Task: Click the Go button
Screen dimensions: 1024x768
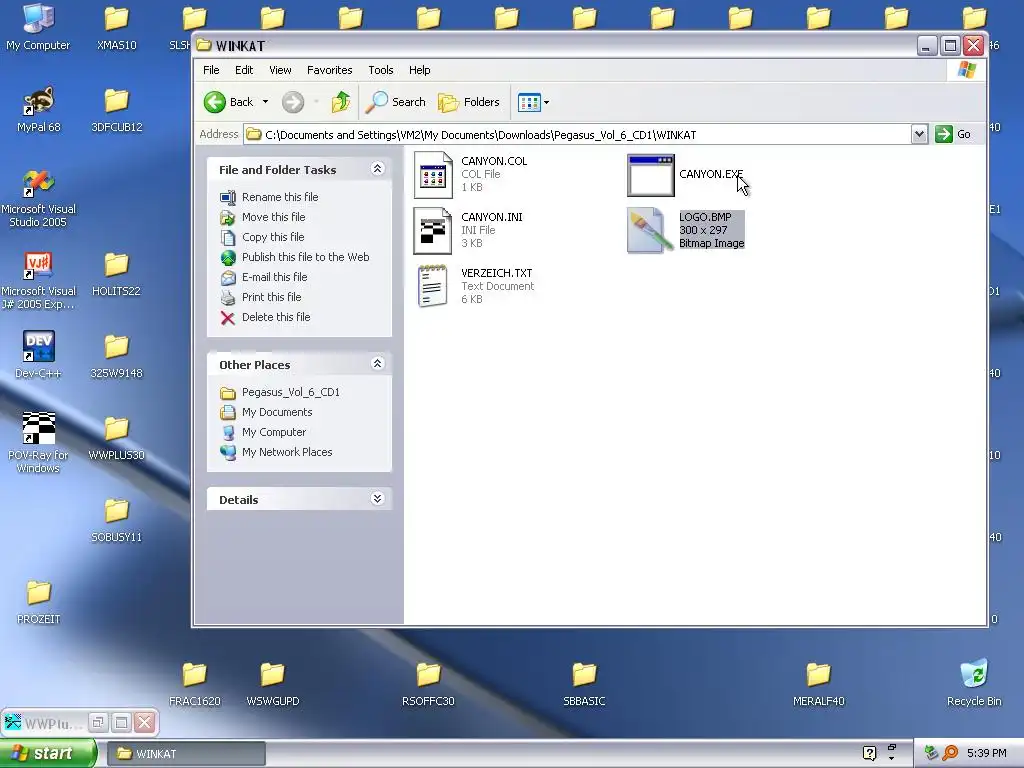Action: click(x=953, y=135)
